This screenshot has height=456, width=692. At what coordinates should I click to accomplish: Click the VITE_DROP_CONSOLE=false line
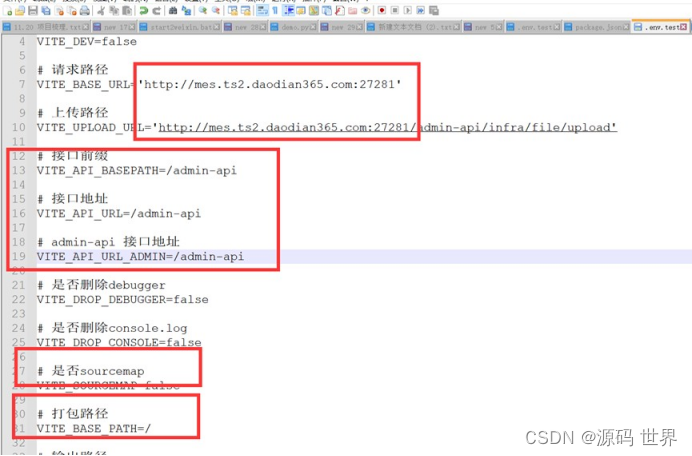tap(119, 343)
